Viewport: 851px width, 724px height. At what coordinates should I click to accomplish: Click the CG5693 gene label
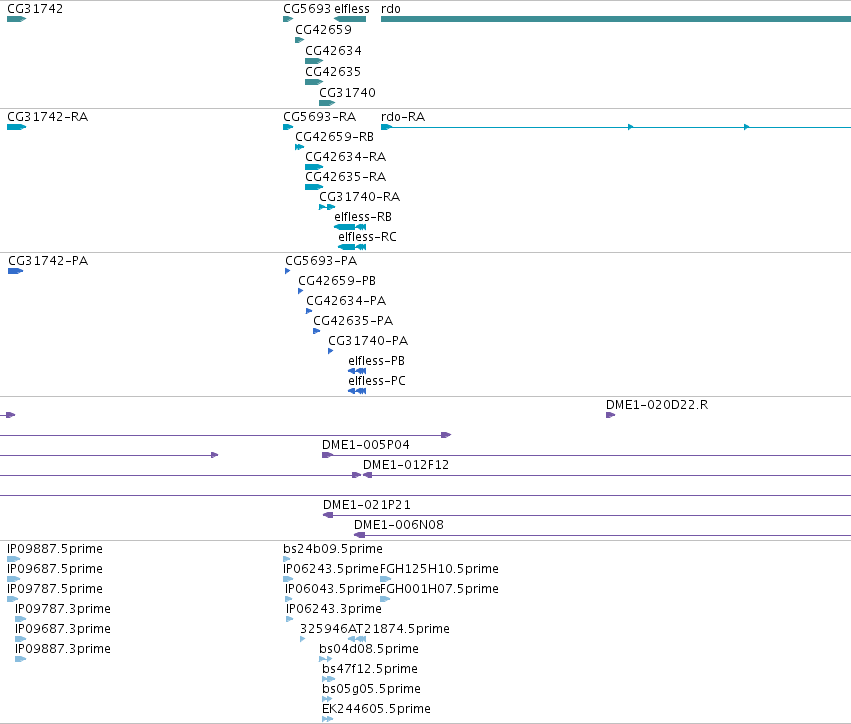point(308,9)
